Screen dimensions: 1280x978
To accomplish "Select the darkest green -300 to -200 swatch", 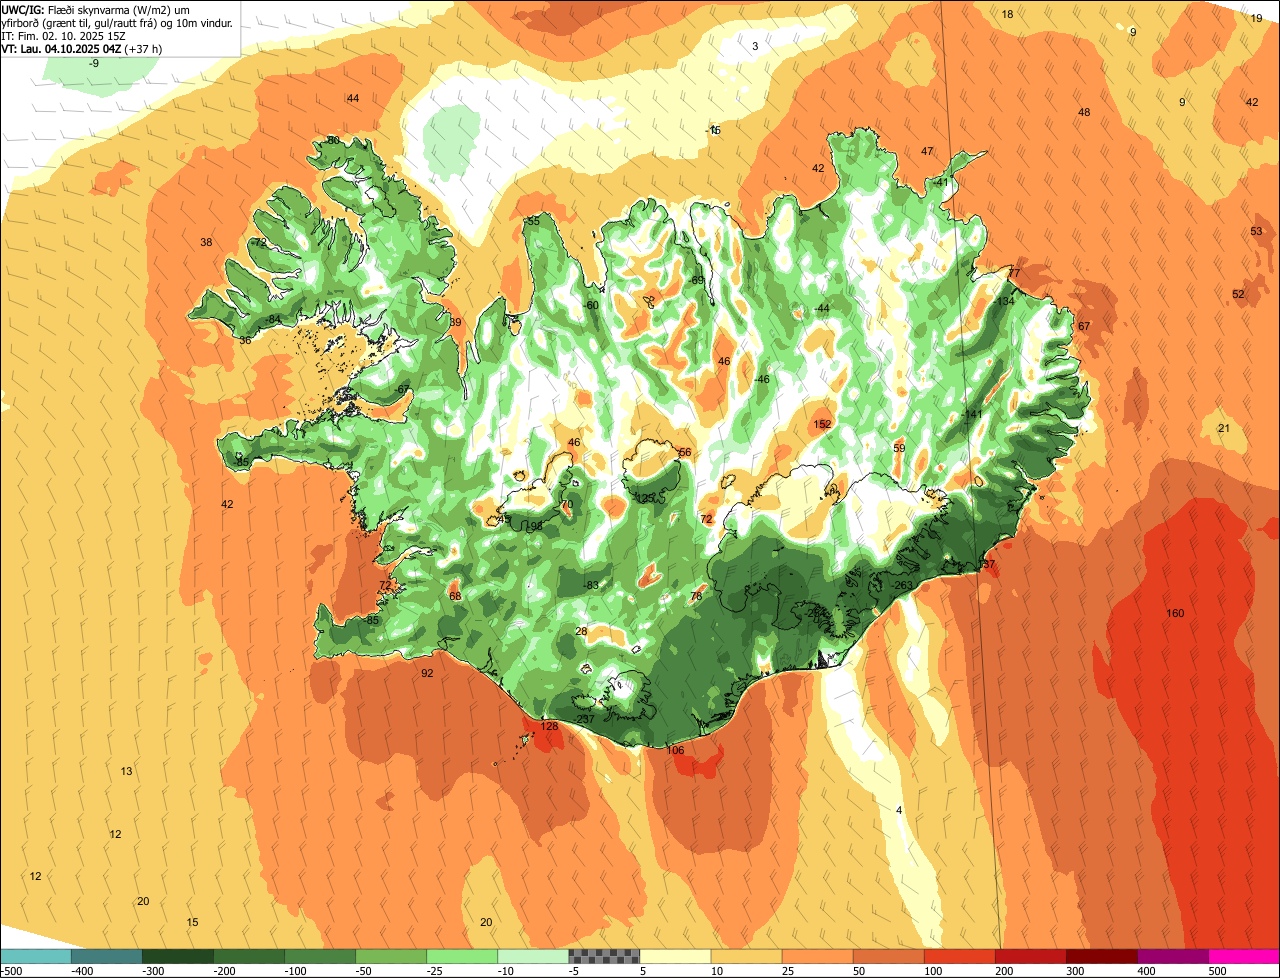I will (177, 956).
